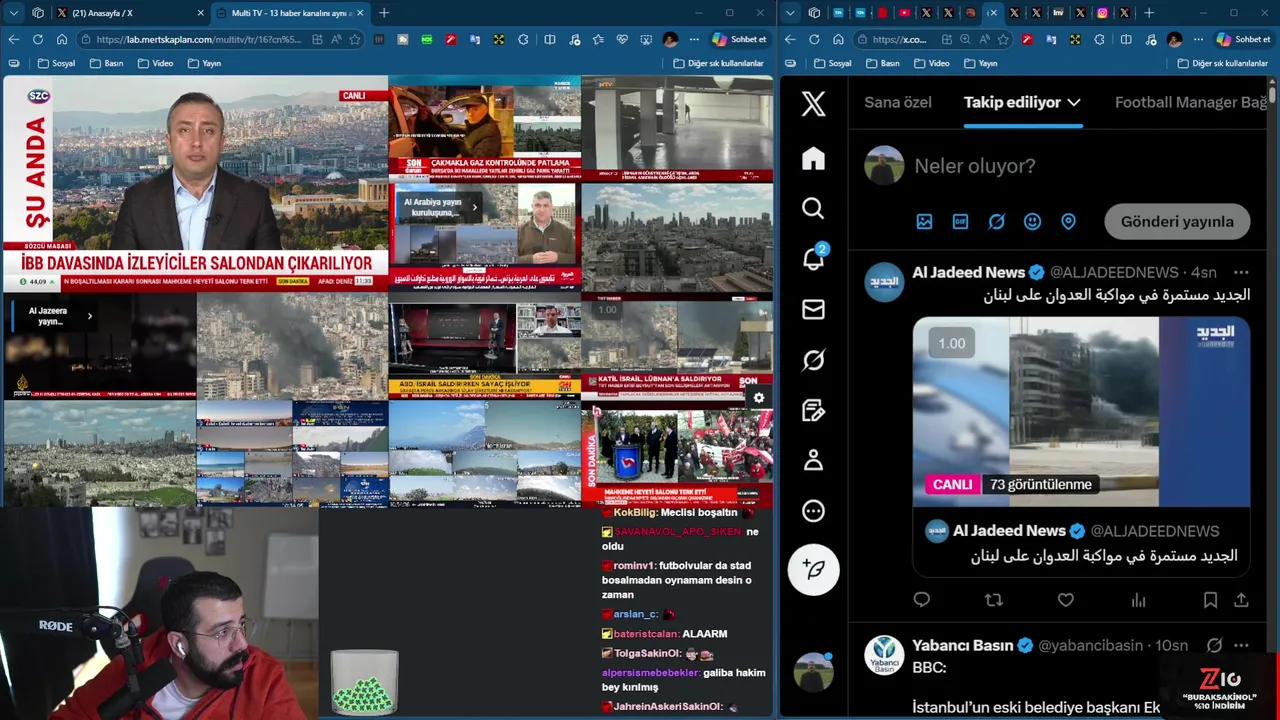Click Sohbet et Copilot in left browser

(x=739, y=39)
